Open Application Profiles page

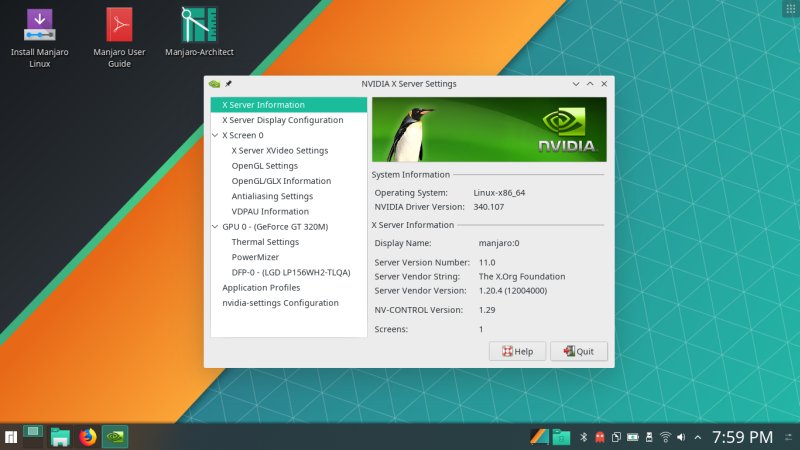coord(261,288)
